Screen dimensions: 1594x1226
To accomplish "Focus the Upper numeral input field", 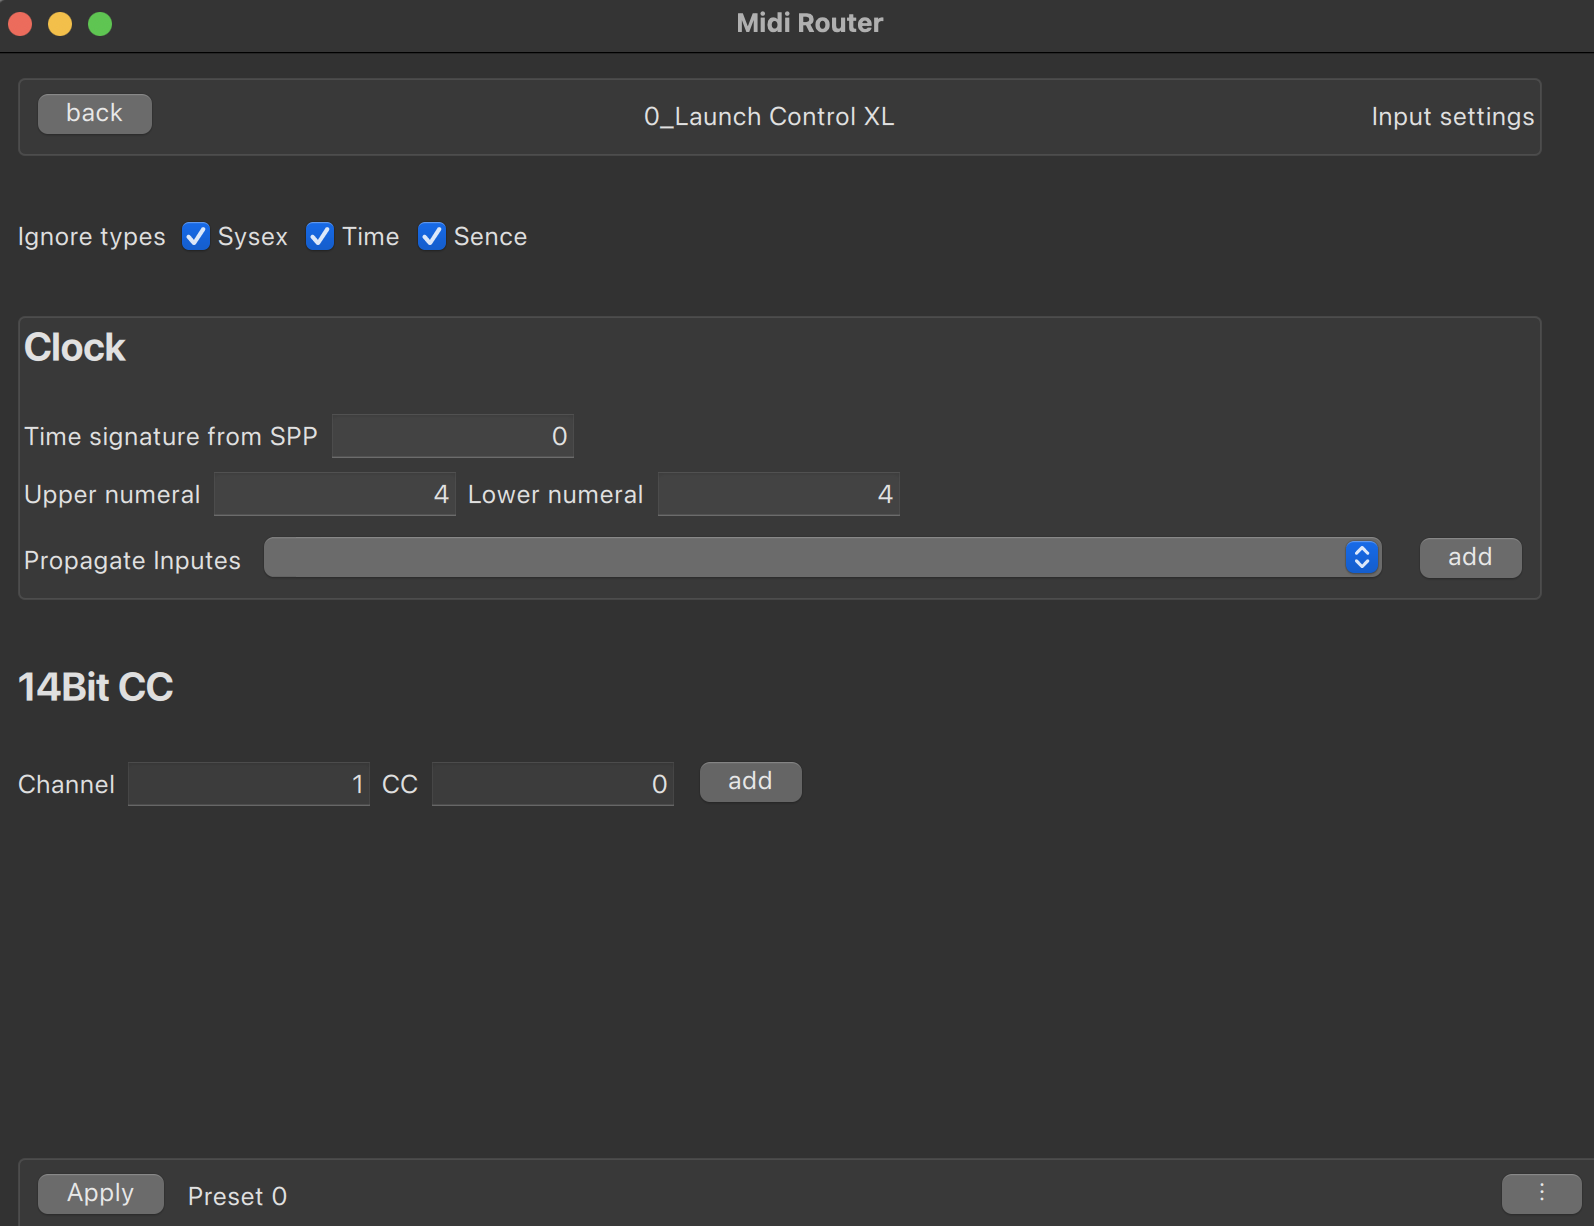I will coord(334,494).
